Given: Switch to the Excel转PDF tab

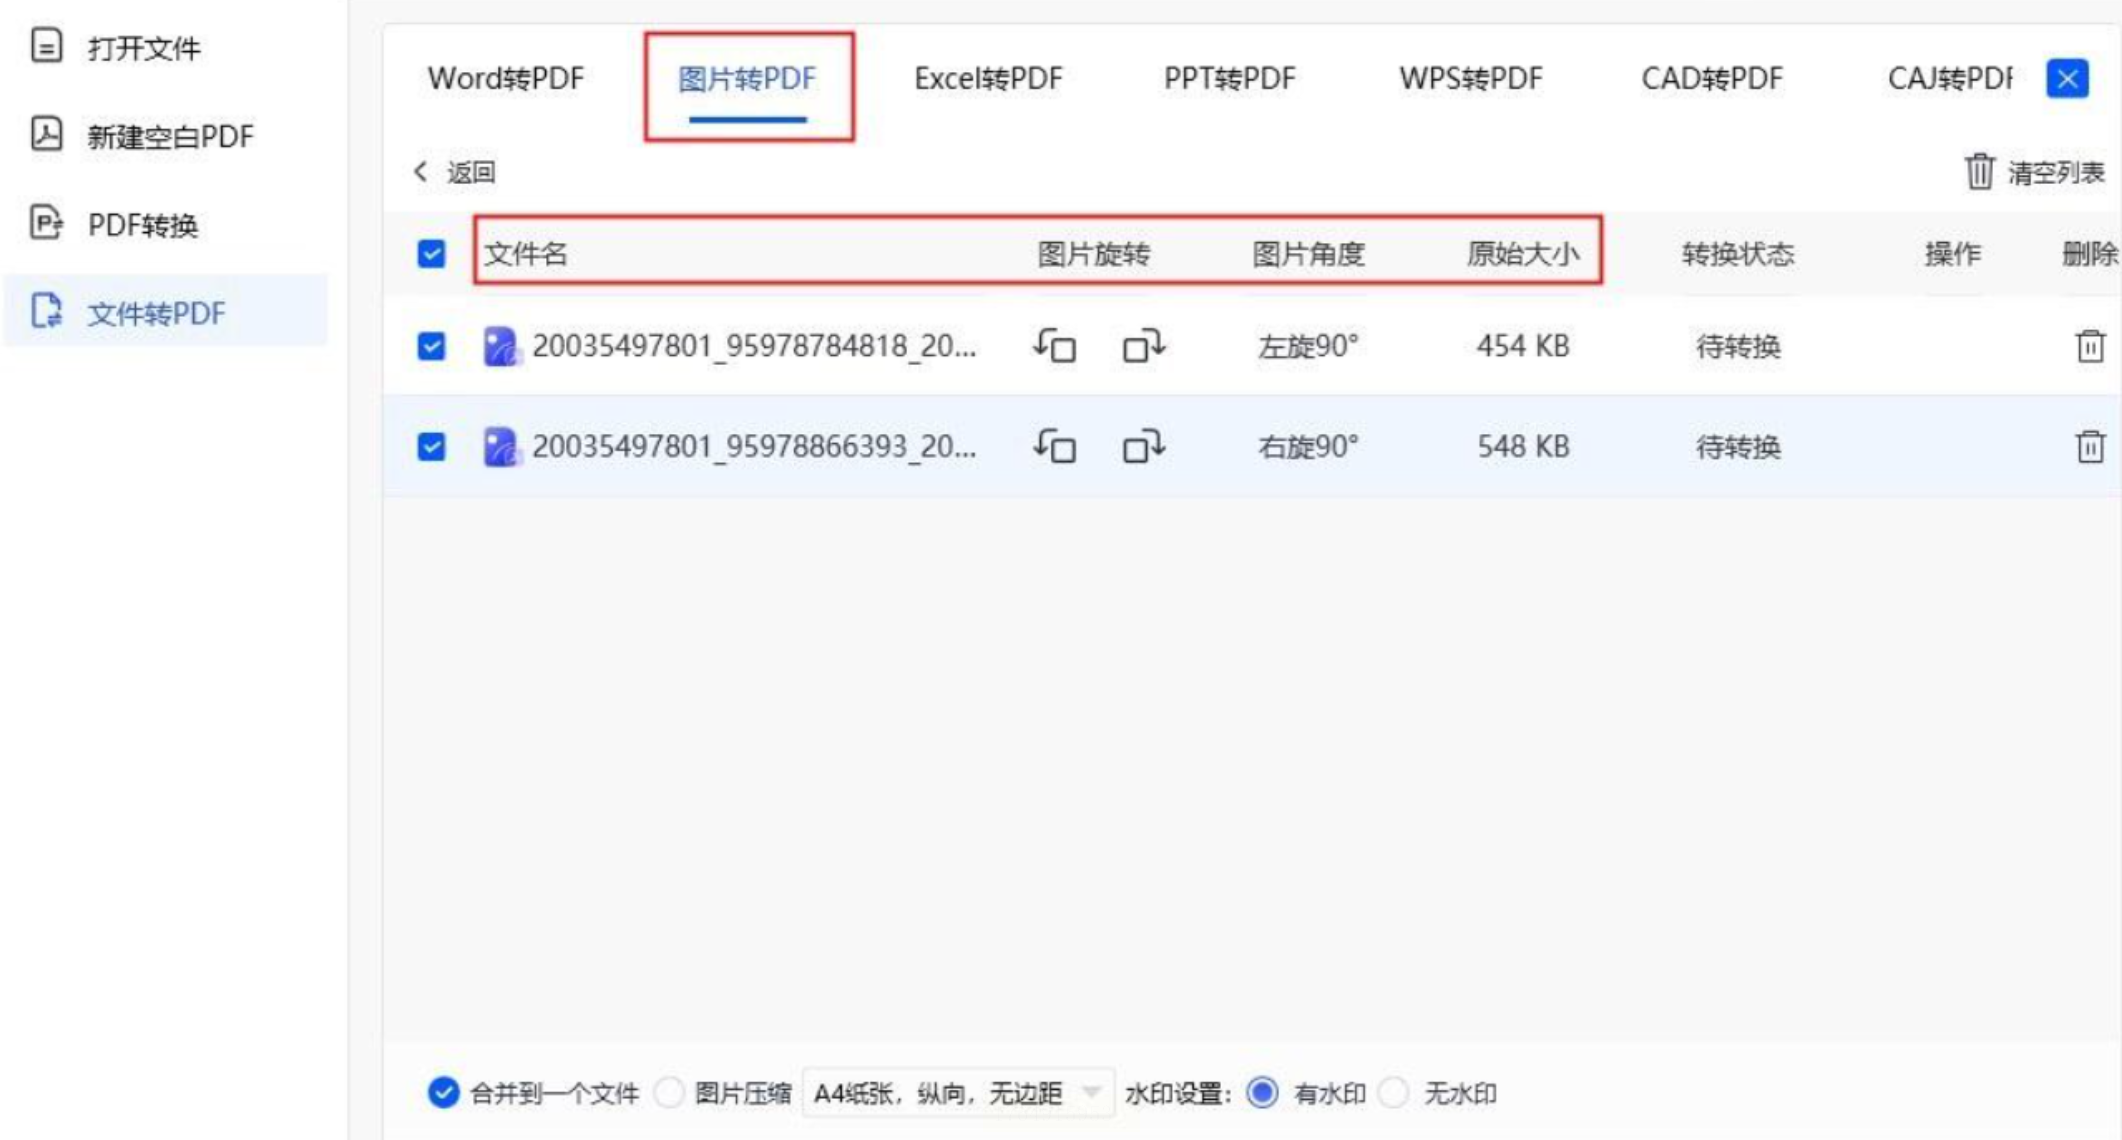Looking at the screenshot, I should click(988, 79).
